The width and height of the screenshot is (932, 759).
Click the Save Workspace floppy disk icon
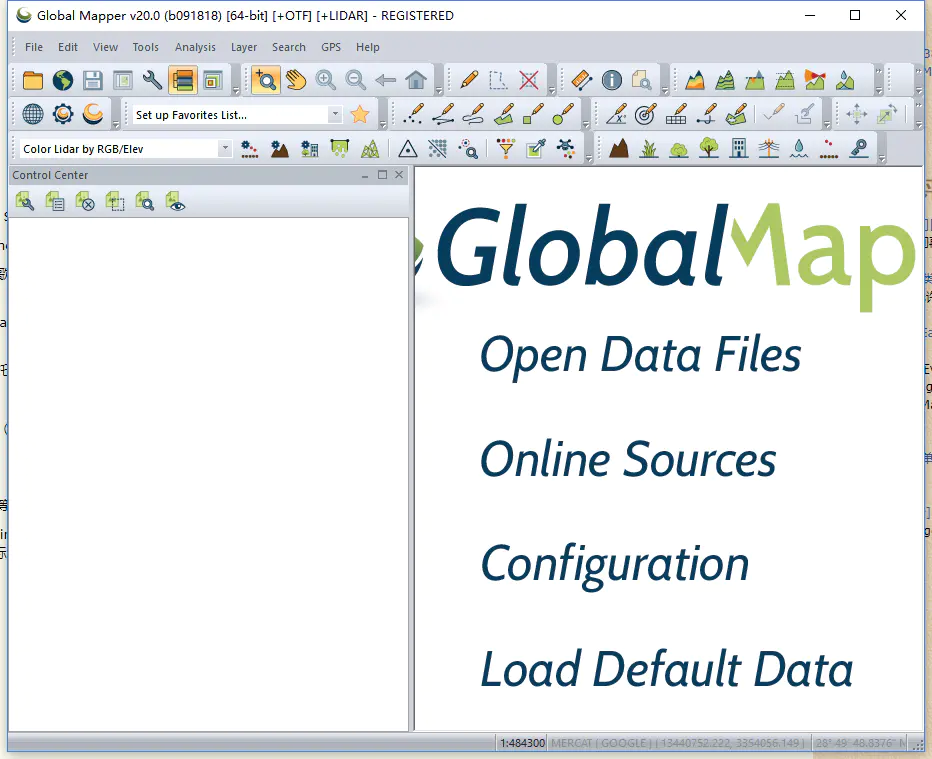(x=93, y=80)
